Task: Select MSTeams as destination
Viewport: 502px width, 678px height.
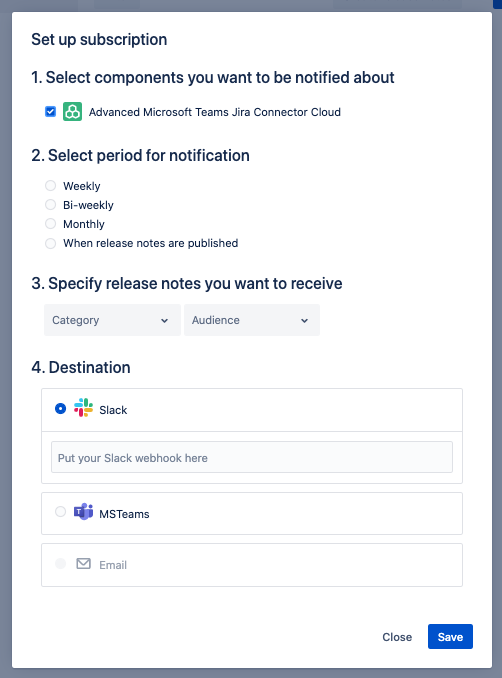Action: (61, 512)
